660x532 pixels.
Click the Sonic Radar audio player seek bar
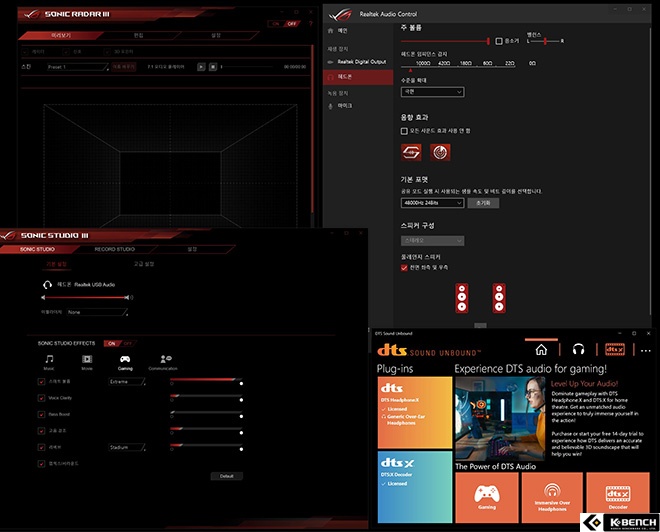(x=247, y=66)
